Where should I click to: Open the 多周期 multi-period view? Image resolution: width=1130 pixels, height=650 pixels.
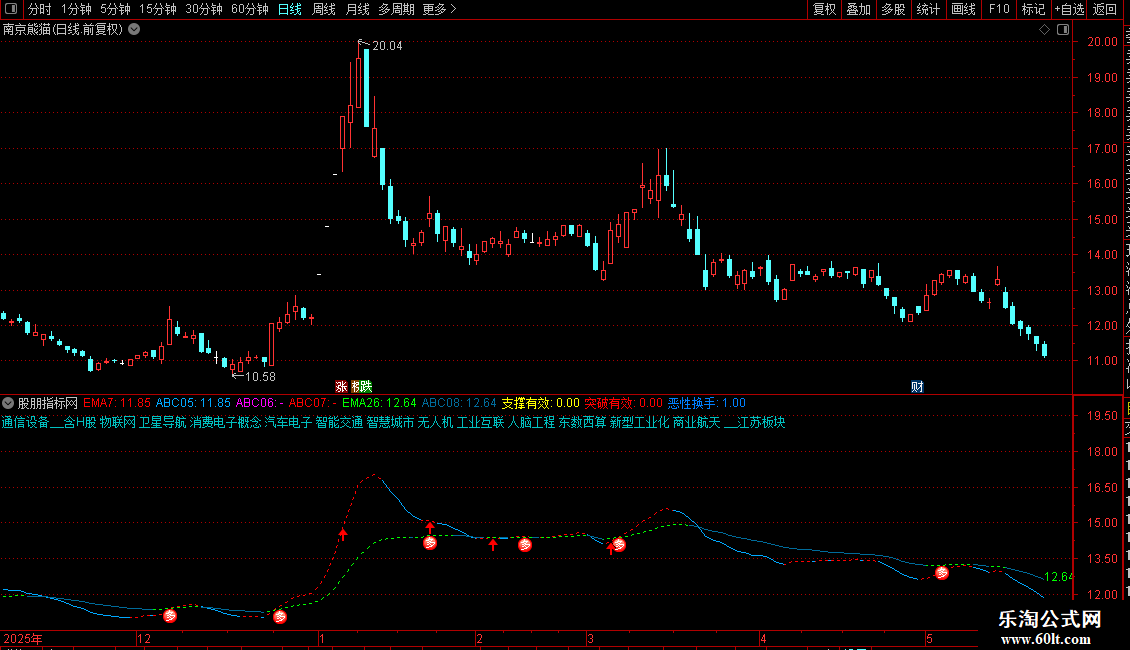[x=396, y=9]
